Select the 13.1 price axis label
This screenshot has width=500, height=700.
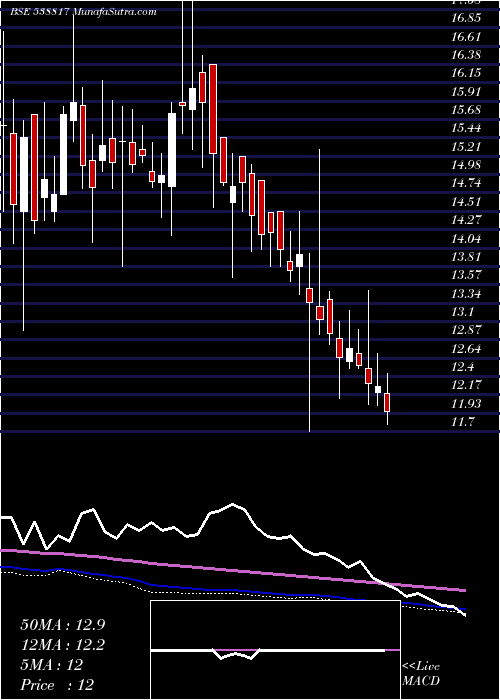pos(463,312)
